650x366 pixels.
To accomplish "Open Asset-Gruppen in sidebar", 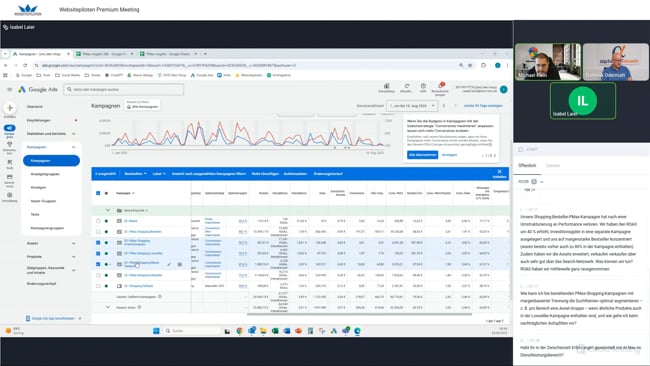I will [43, 201].
